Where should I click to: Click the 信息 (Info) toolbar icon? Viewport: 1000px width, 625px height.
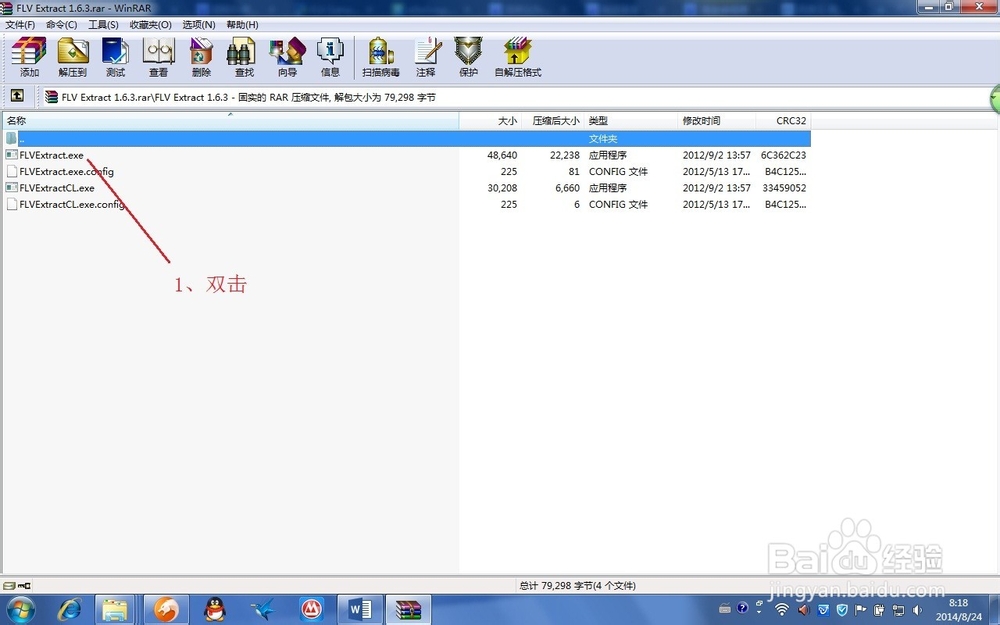pyautogui.click(x=330, y=57)
